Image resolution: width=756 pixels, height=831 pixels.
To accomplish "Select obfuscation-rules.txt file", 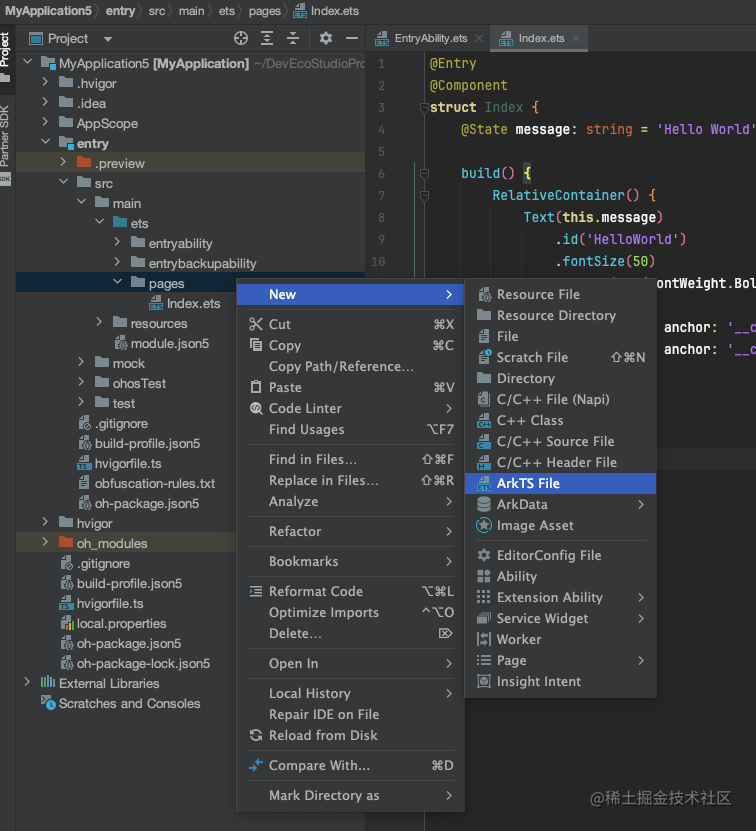I will tap(147, 483).
